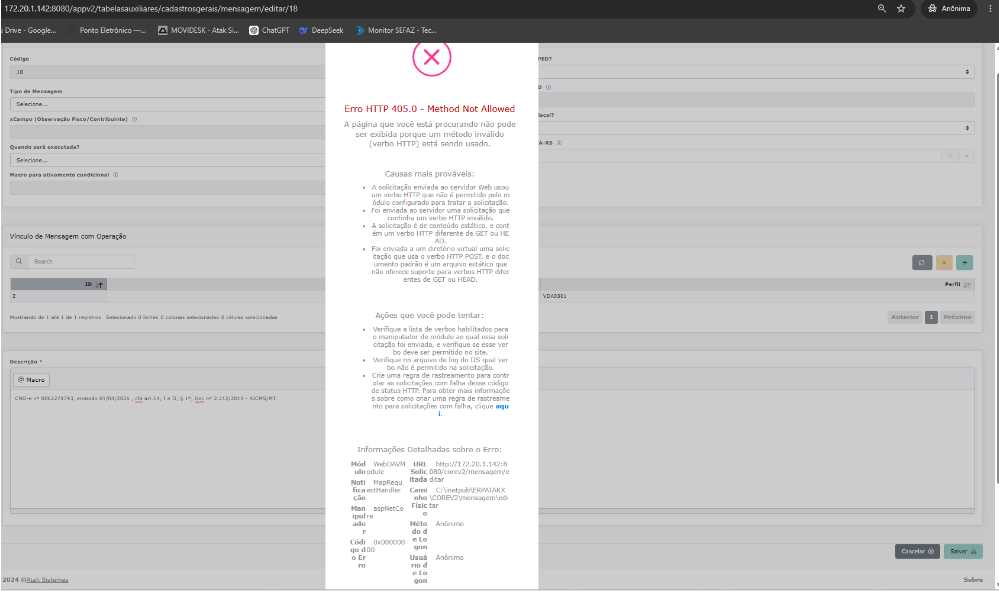The width and height of the screenshot is (999, 591).
Task: Click Macro para ativamento condicional field
Action: pos(168,188)
